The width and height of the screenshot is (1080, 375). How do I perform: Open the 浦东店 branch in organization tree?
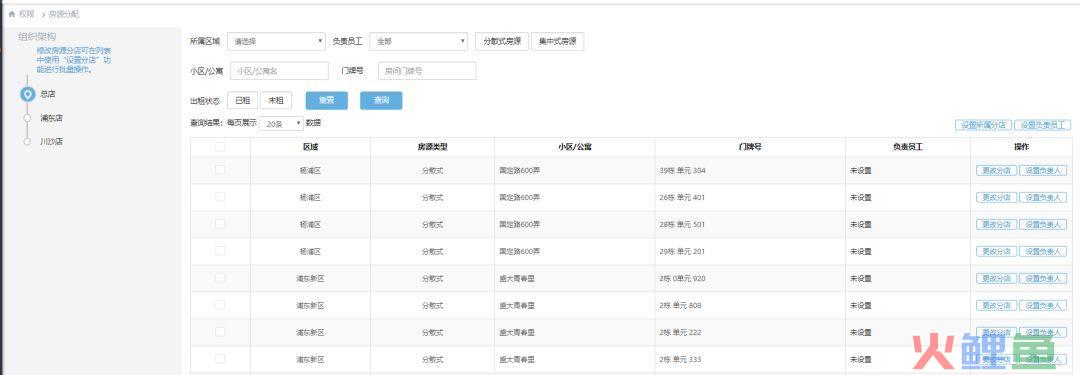click(51, 118)
